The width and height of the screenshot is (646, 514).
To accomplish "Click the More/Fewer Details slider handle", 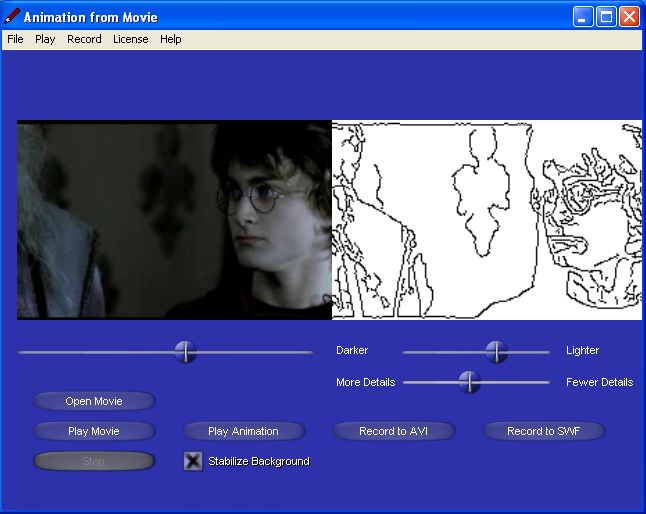I will point(469,382).
